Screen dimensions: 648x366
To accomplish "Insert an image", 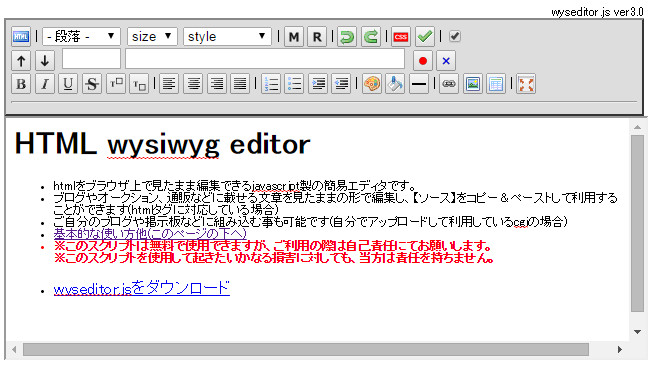I will coord(473,84).
